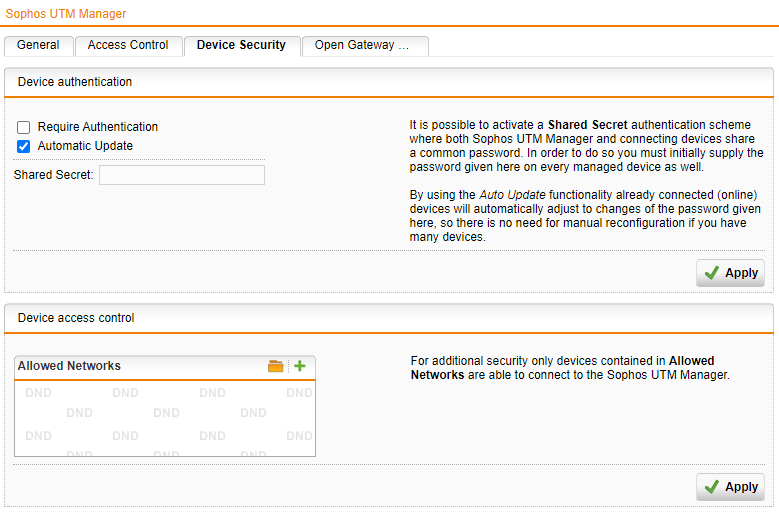Image resolution: width=779 pixels, height=514 pixels.
Task: Click the Shared Secret field label
Action: coord(53,175)
